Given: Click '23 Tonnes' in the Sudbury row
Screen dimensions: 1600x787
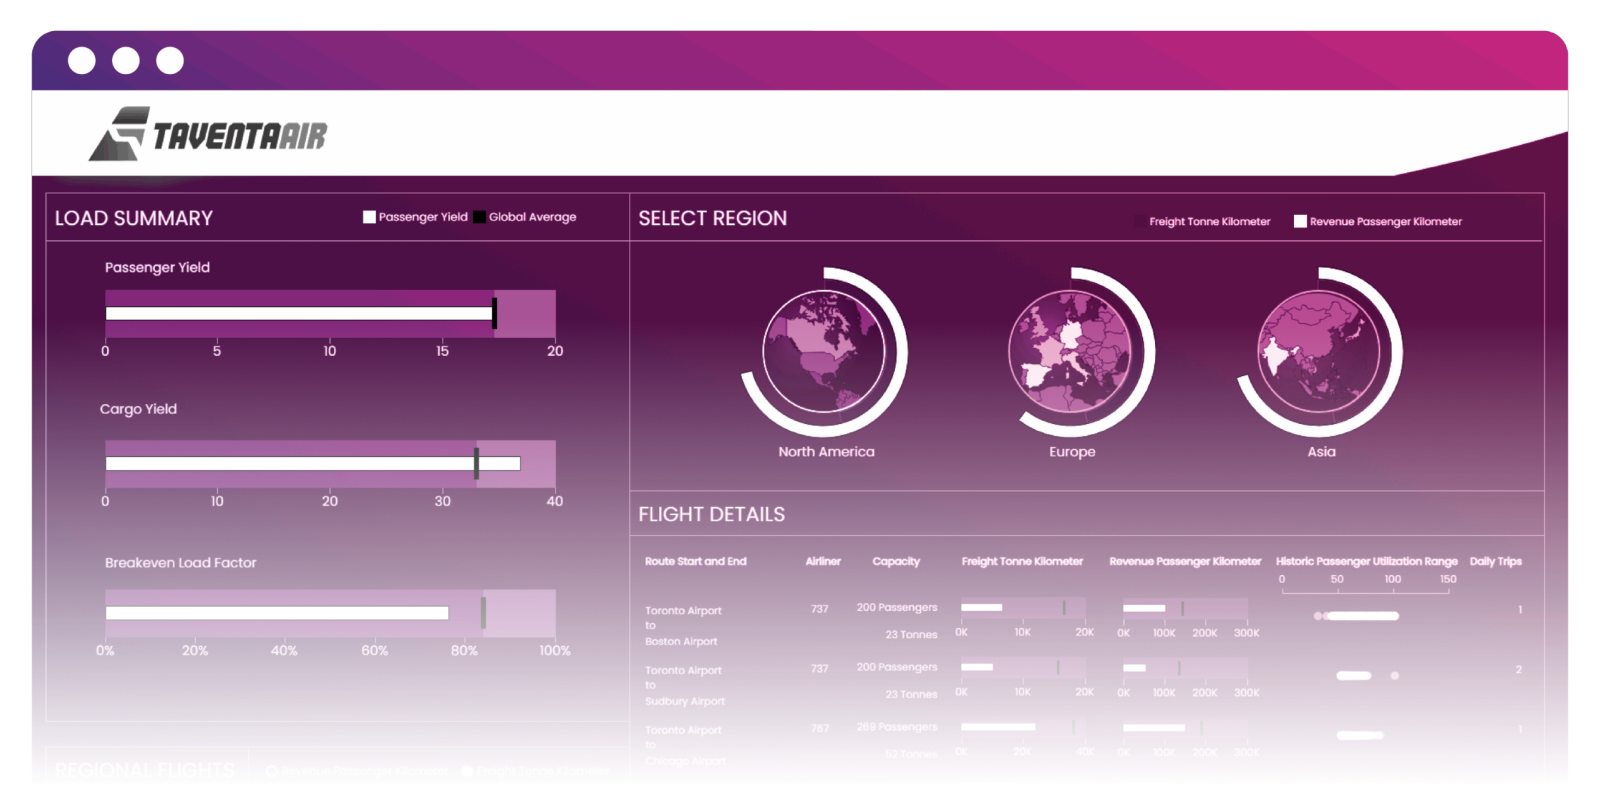Looking at the screenshot, I should 911,694.
